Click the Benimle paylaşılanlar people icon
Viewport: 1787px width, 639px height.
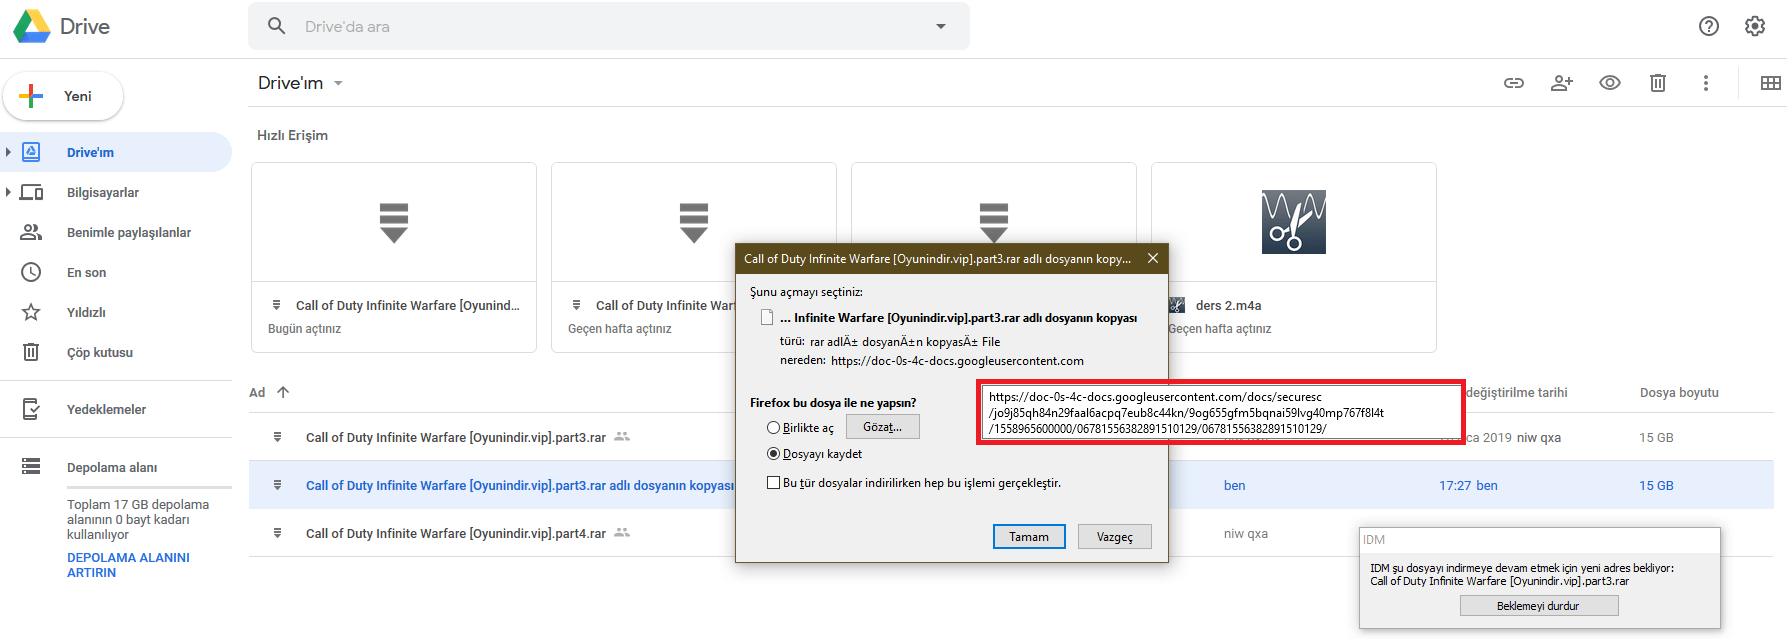[x=31, y=232]
